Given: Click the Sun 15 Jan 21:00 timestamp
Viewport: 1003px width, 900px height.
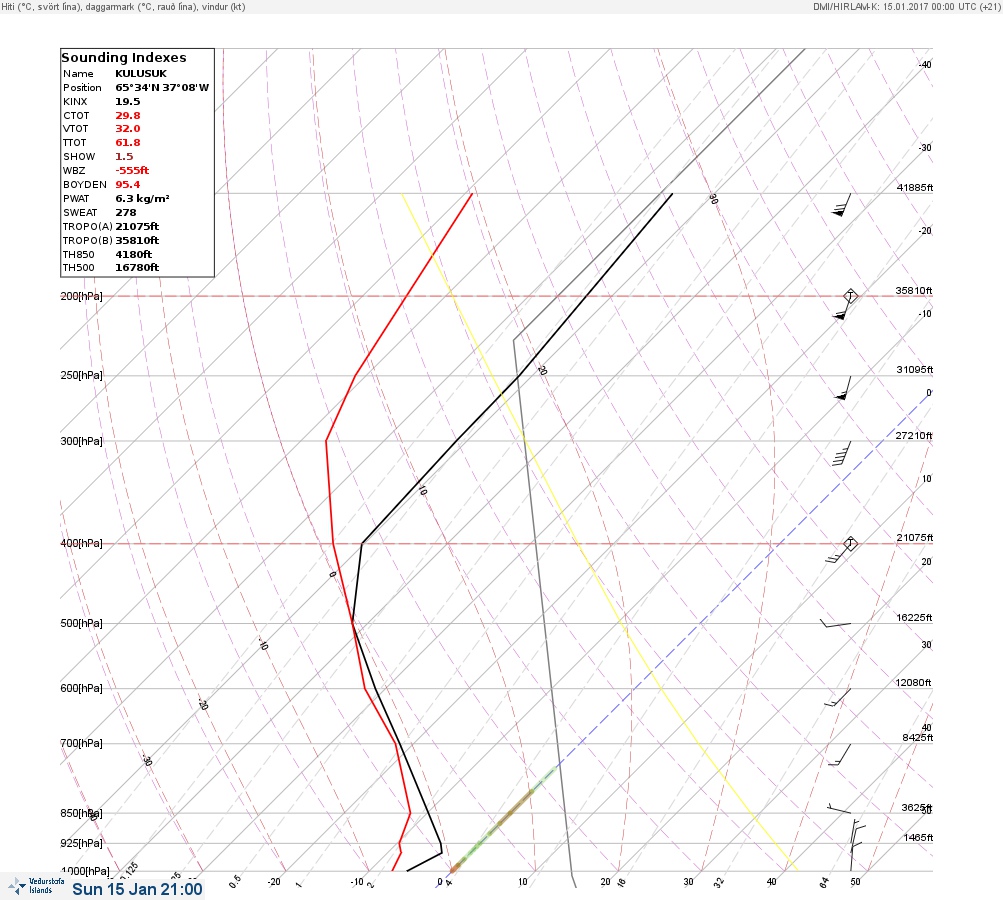Looking at the screenshot, I should coord(137,889).
